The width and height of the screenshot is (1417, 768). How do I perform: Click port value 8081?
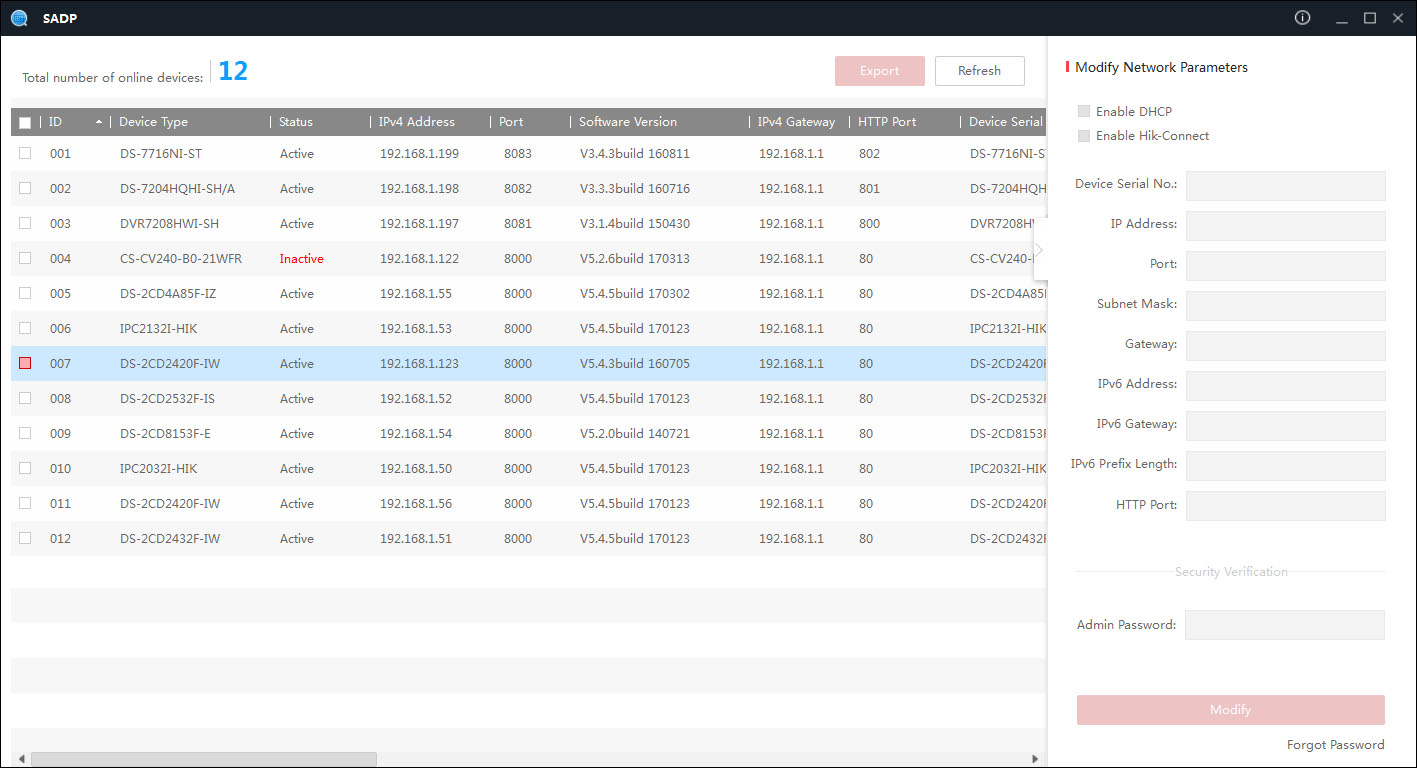pos(518,224)
